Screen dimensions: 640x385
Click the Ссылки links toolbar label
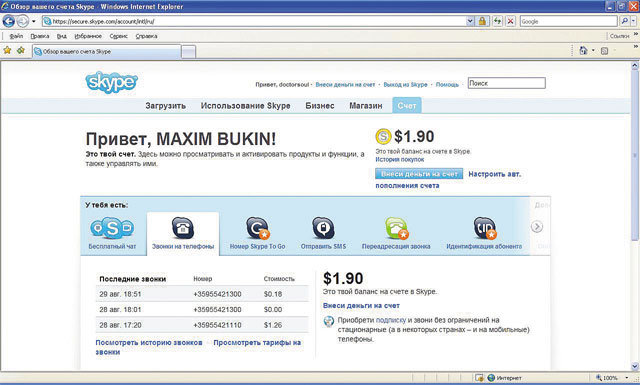tap(619, 36)
